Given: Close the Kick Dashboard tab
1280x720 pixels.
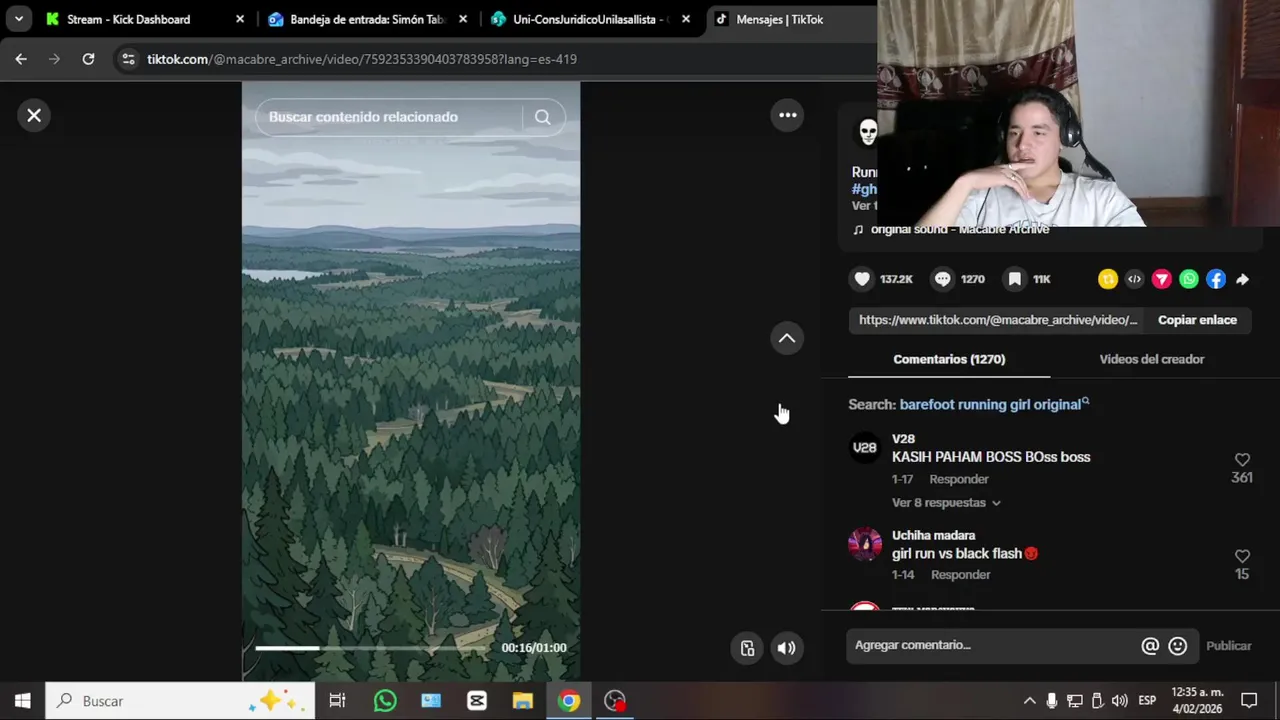Looking at the screenshot, I should pyautogui.click(x=240, y=19).
